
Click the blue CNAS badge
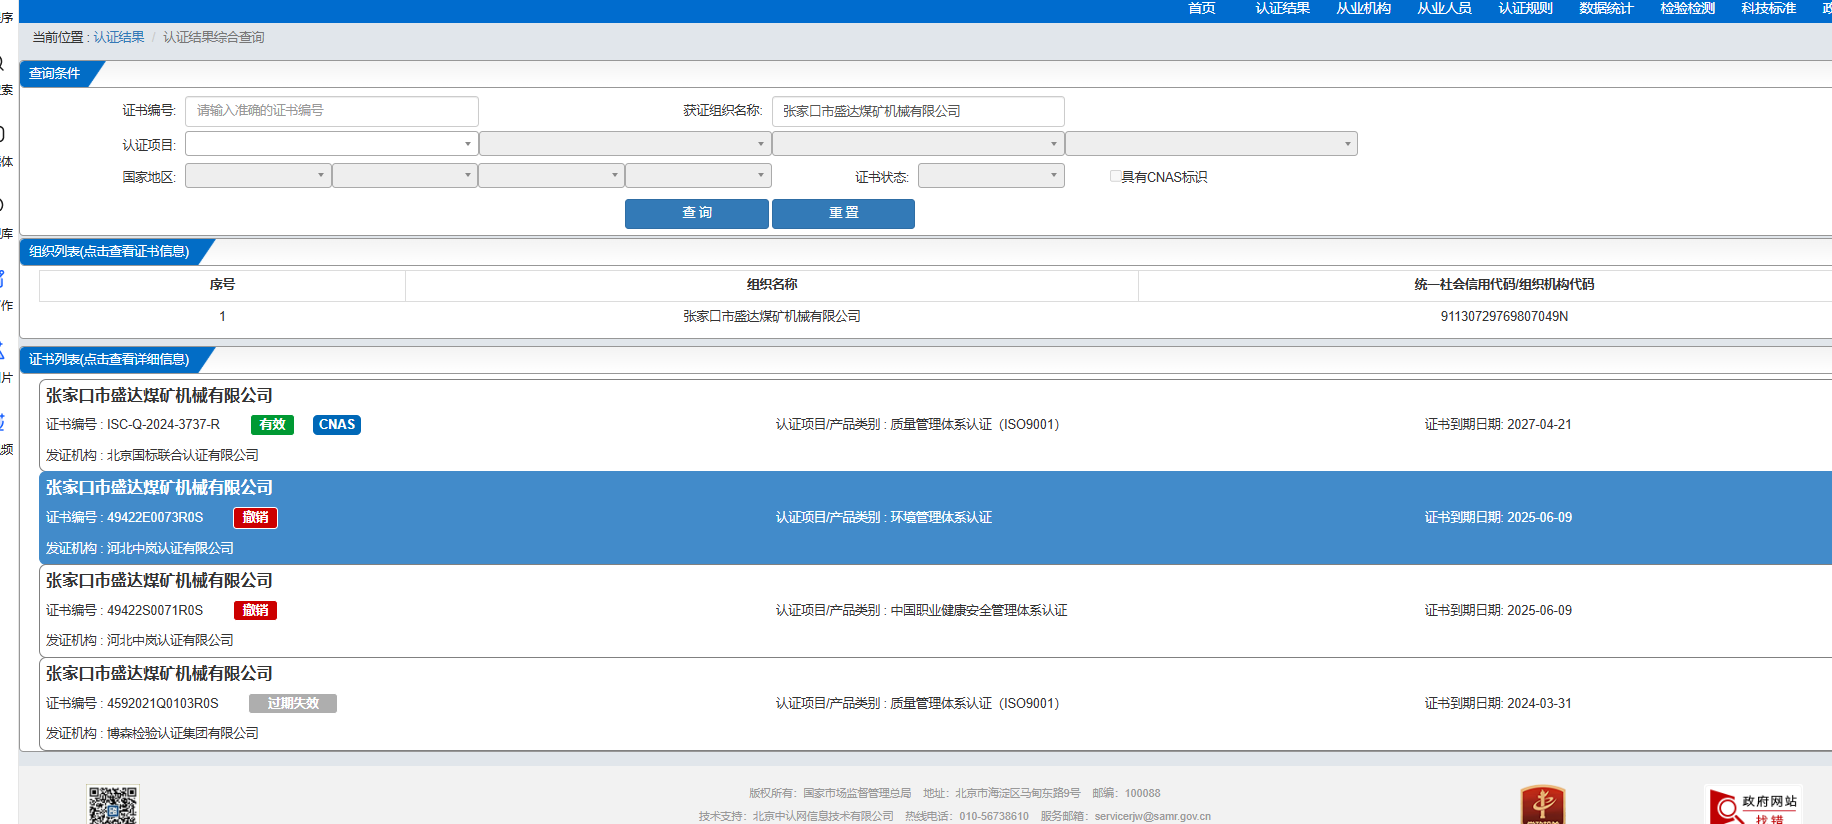coord(337,425)
